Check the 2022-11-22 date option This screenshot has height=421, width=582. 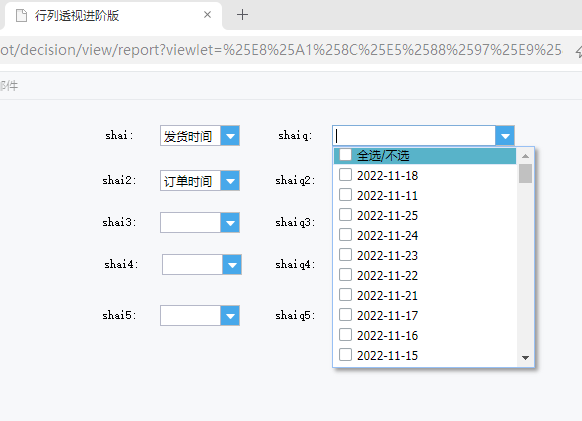pos(345,275)
